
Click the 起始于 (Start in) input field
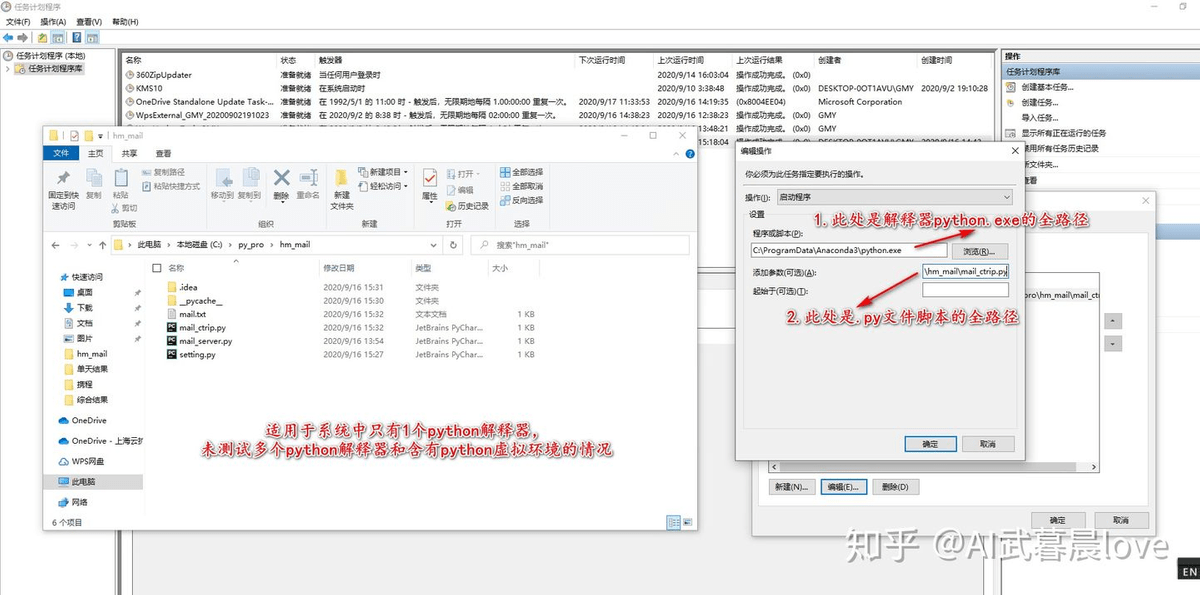(x=965, y=290)
